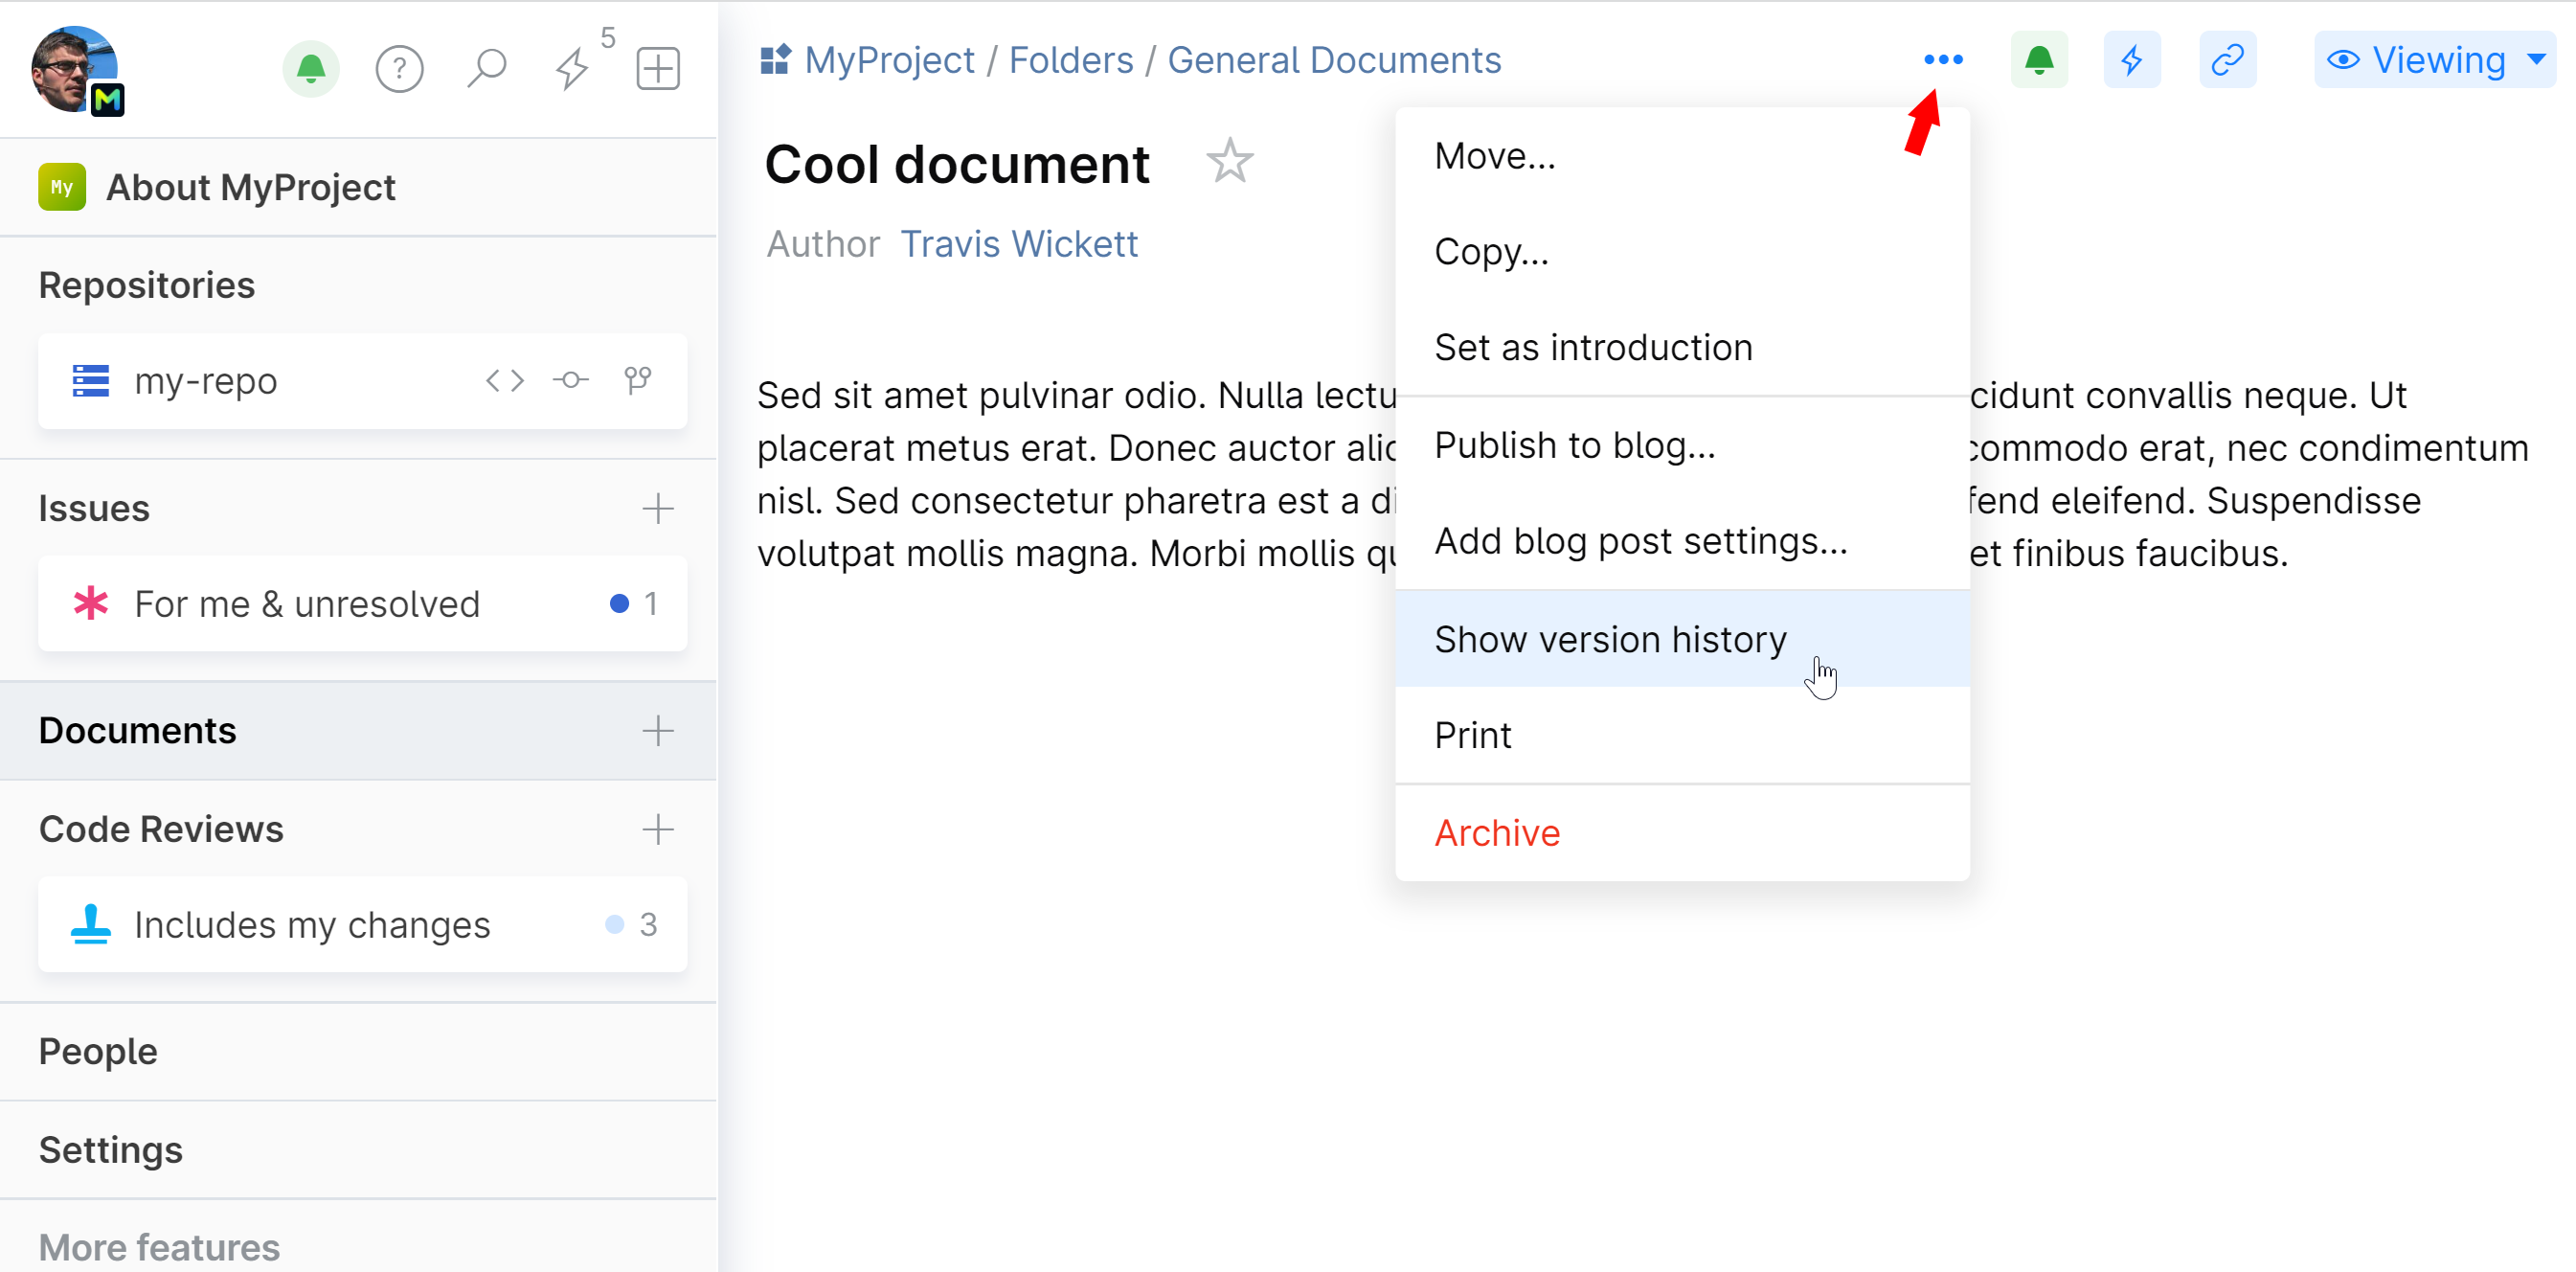Star the Cool document
The image size is (2576, 1272).
click(1229, 162)
